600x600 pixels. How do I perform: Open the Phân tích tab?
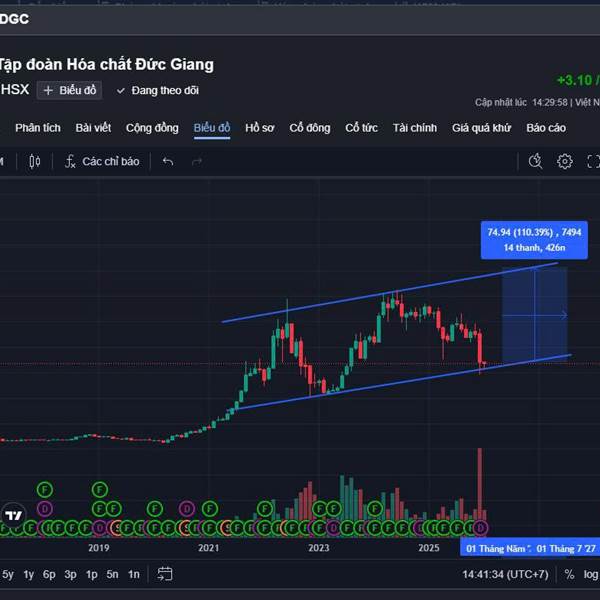pos(38,128)
